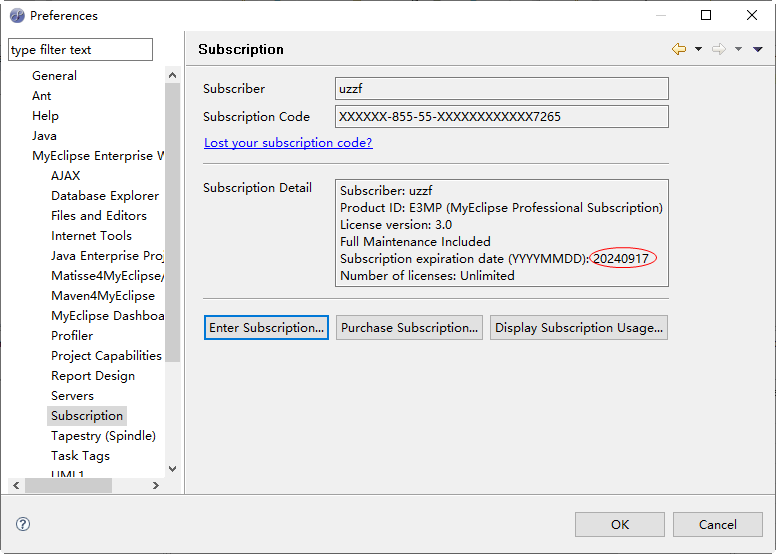776x554 pixels.
Task: Click the Subscription Code field
Action: (501, 117)
